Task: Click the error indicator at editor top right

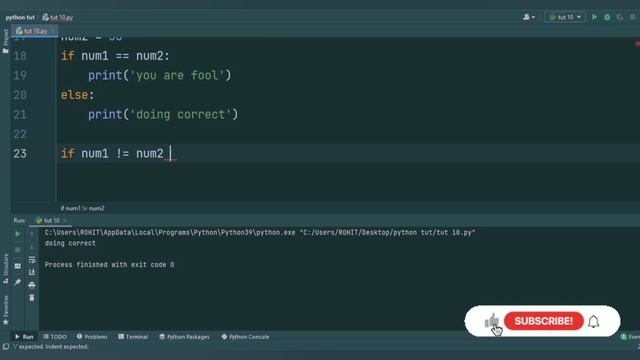Action: point(638,44)
